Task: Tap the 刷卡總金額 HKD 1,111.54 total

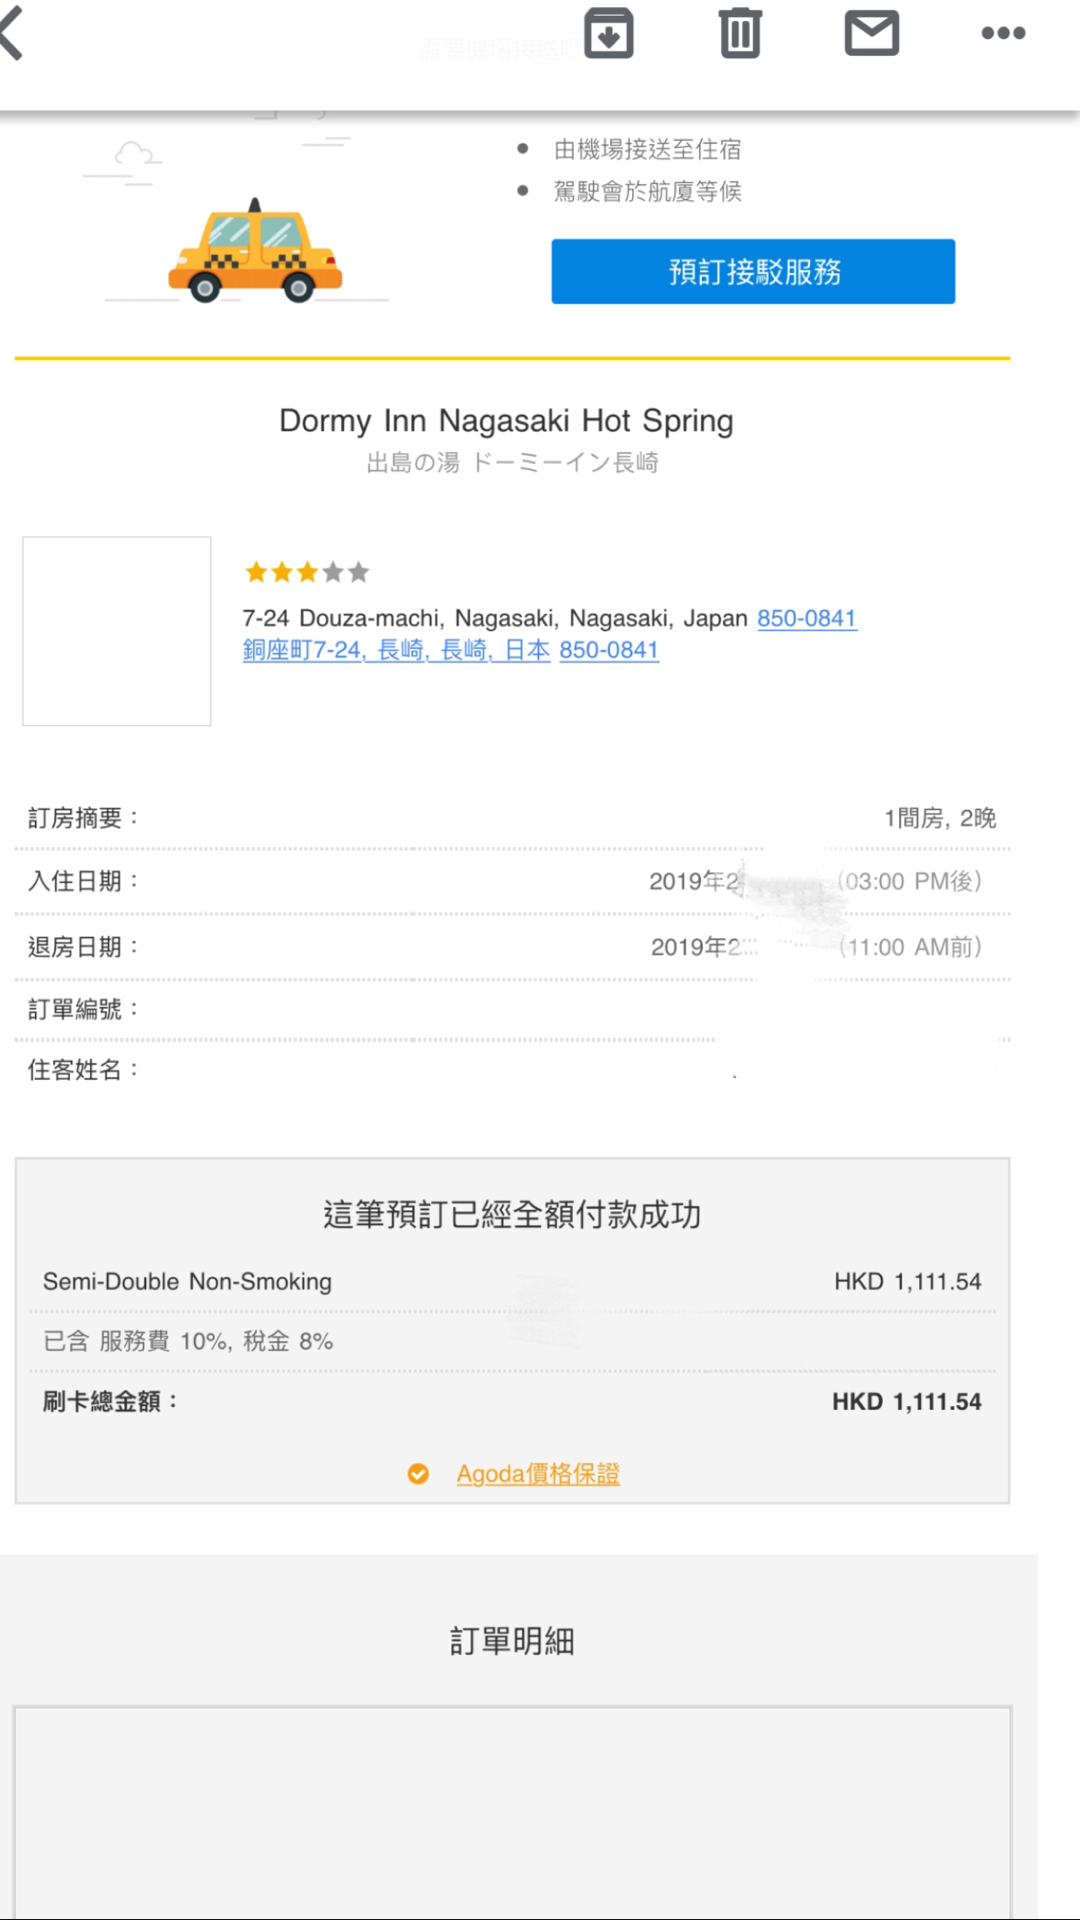Action: click(512, 1401)
